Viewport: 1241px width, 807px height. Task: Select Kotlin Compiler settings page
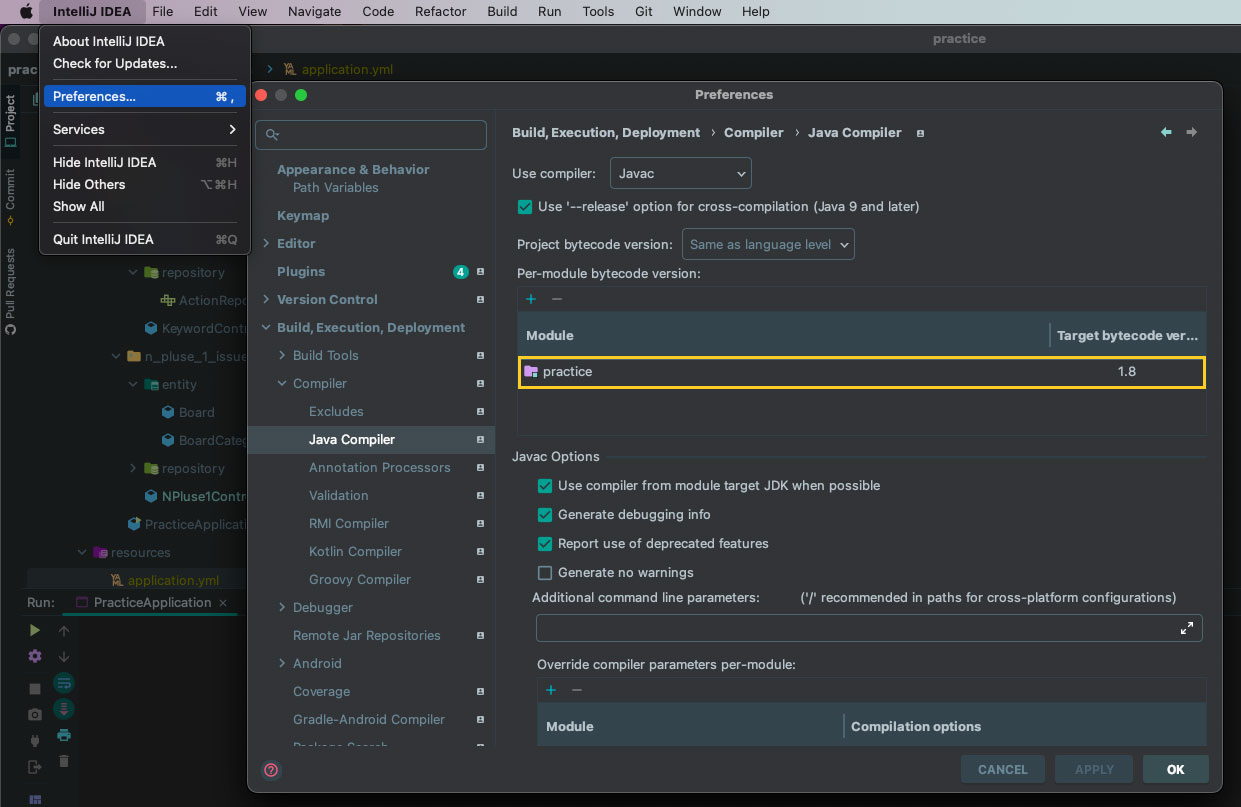[355, 551]
